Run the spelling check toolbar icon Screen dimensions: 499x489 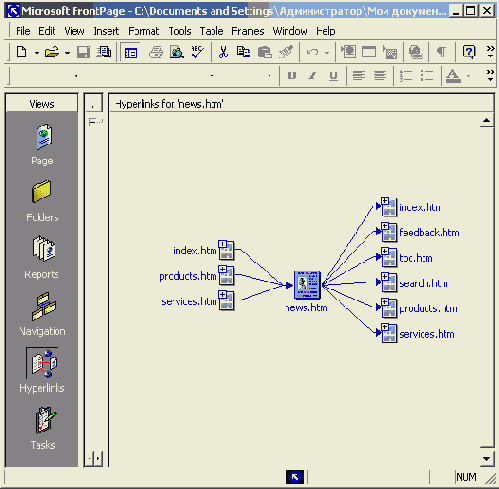click(x=198, y=52)
